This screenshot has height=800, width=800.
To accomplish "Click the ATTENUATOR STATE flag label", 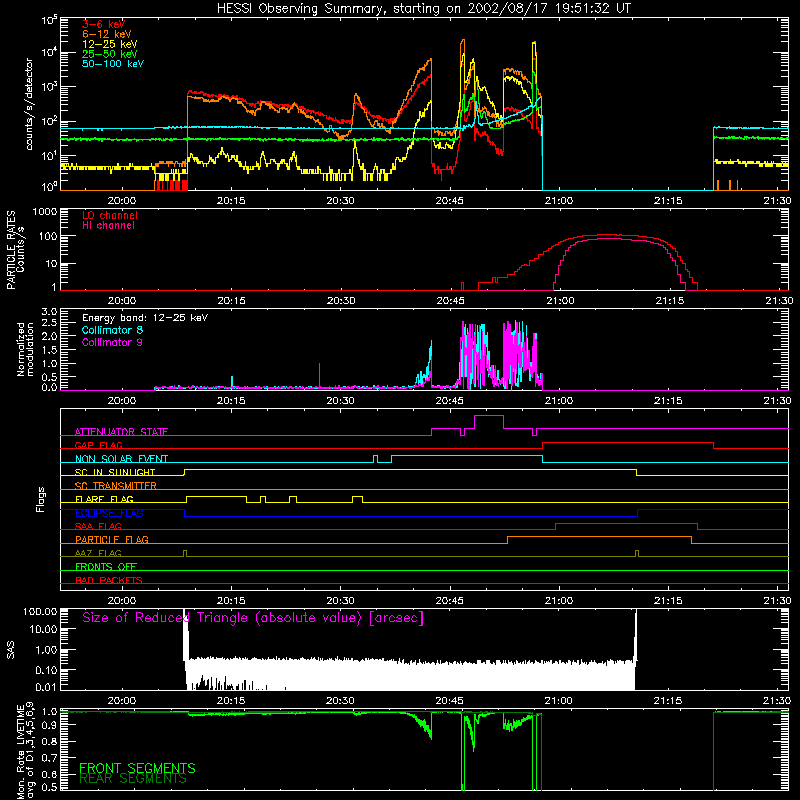I will point(121,432).
